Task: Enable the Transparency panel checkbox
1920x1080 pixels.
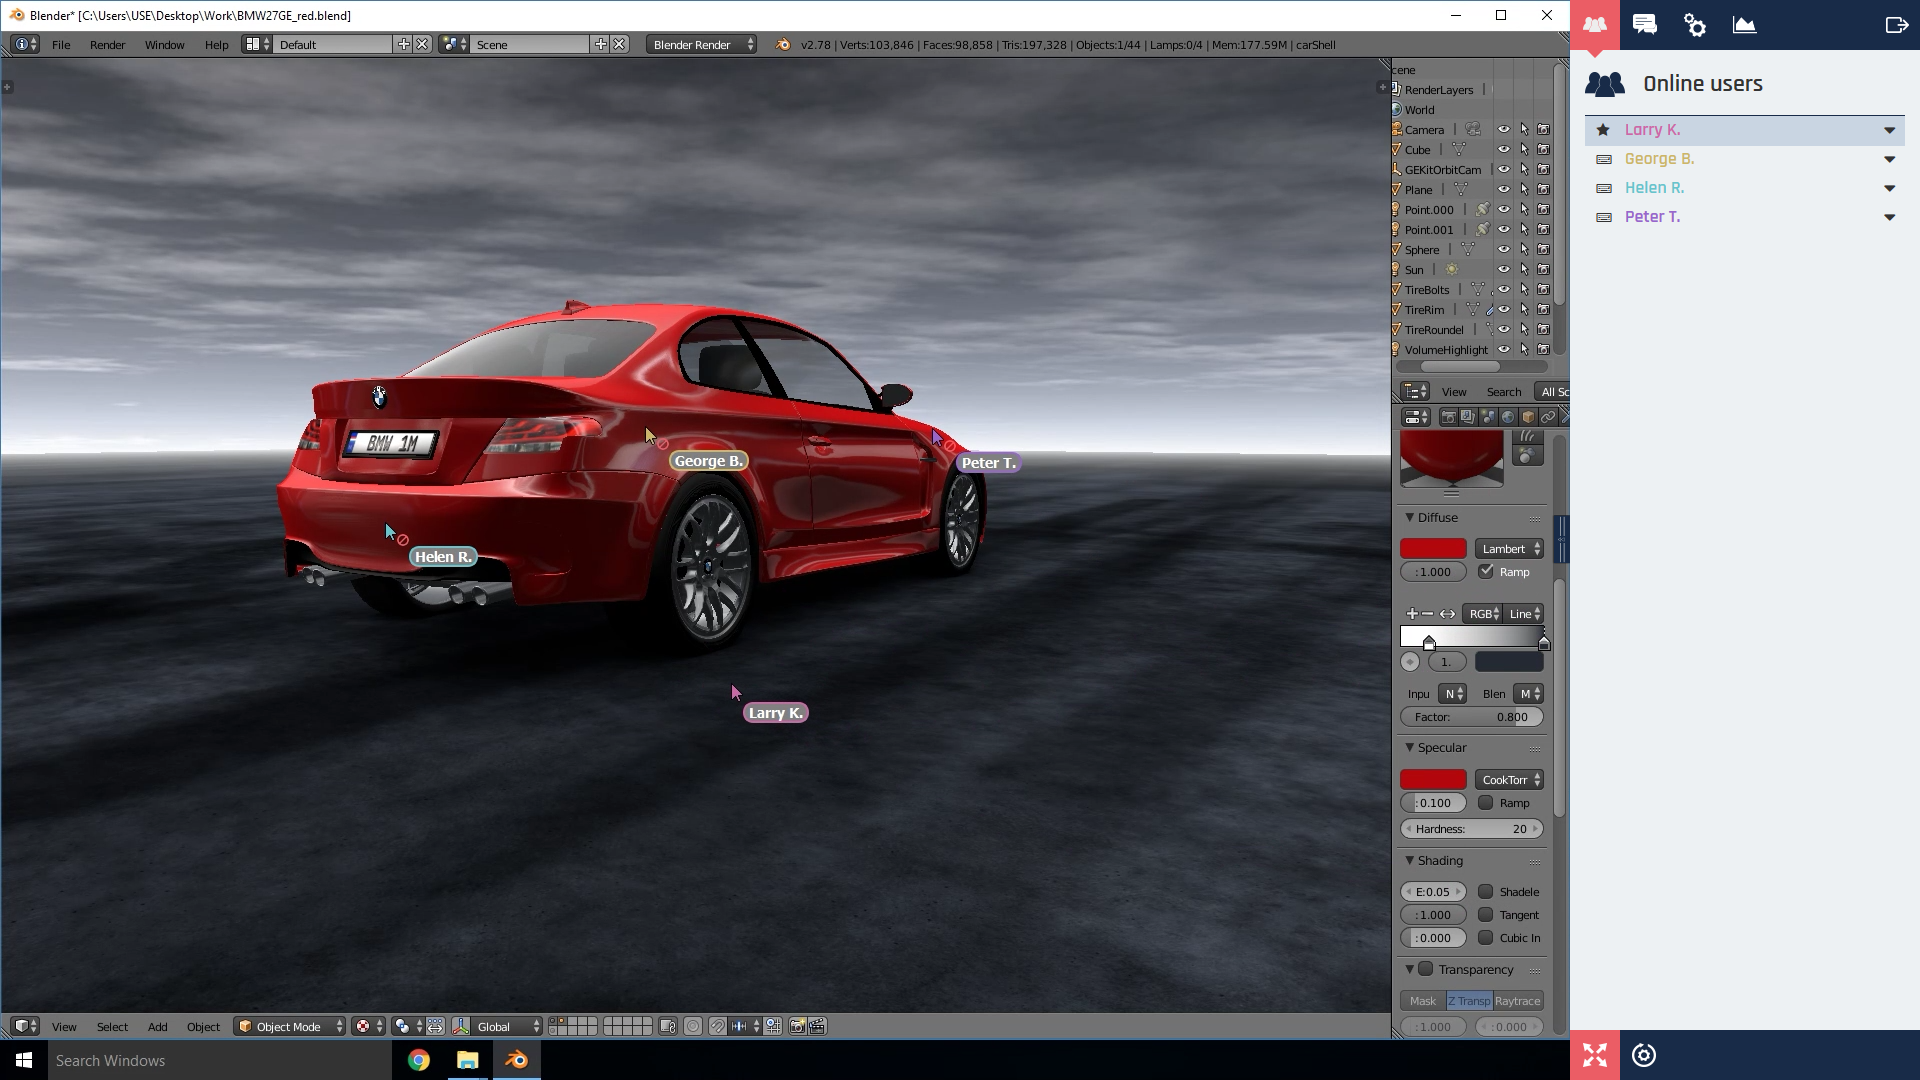Action: pyautogui.click(x=1426, y=969)
